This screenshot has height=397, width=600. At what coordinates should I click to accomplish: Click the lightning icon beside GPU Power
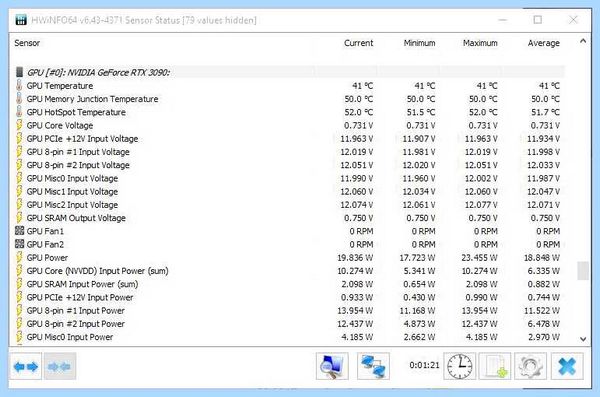(x=19, y=257)
